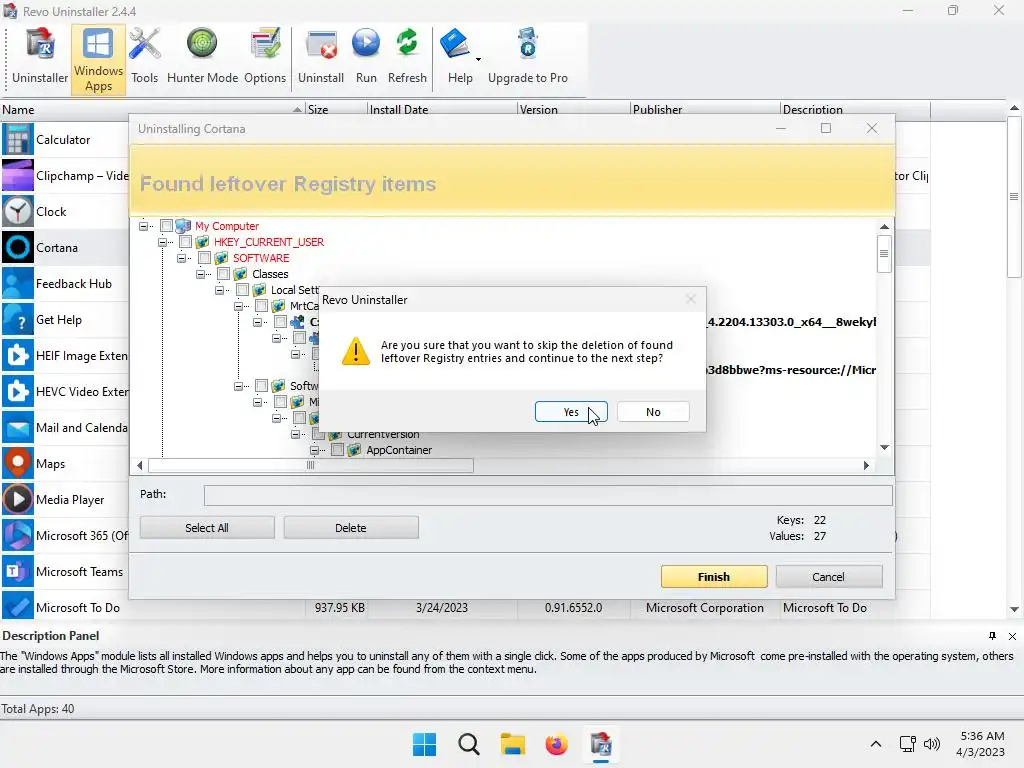Collapse the AppContainer tree node
The height and width of the screenshot is (768, 1024).
point(314,450)
